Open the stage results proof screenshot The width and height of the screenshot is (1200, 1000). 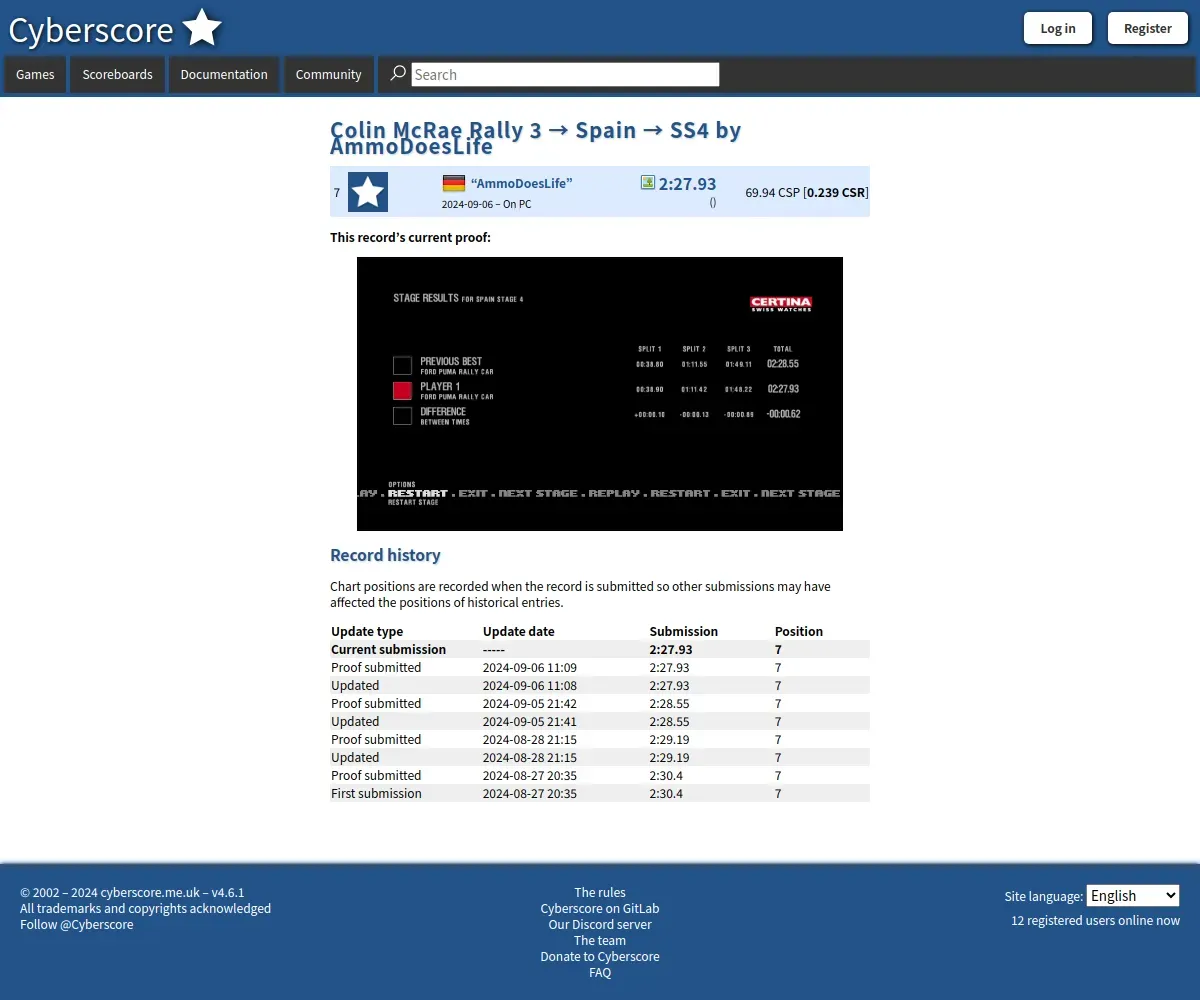tap(600, 394)
